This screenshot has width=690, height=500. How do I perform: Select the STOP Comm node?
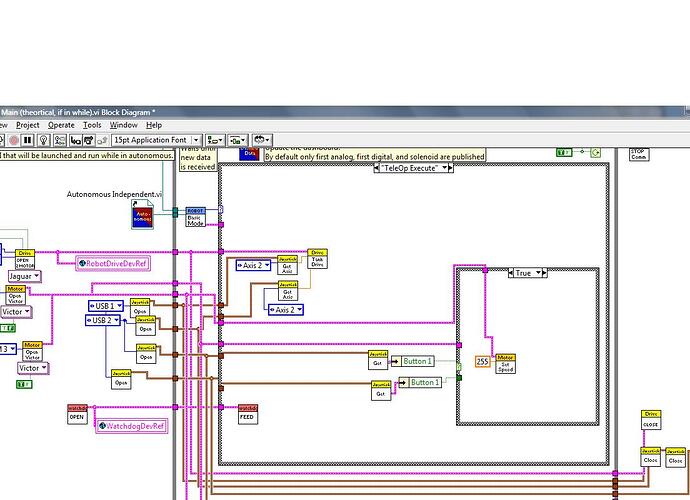(639, 154)
